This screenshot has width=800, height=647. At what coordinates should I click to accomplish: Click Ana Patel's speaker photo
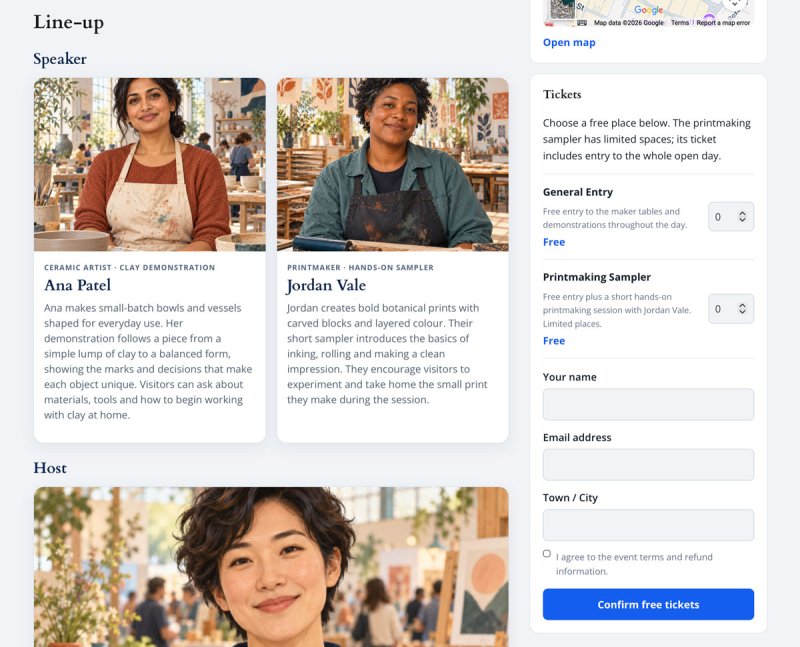click(149, 164)
